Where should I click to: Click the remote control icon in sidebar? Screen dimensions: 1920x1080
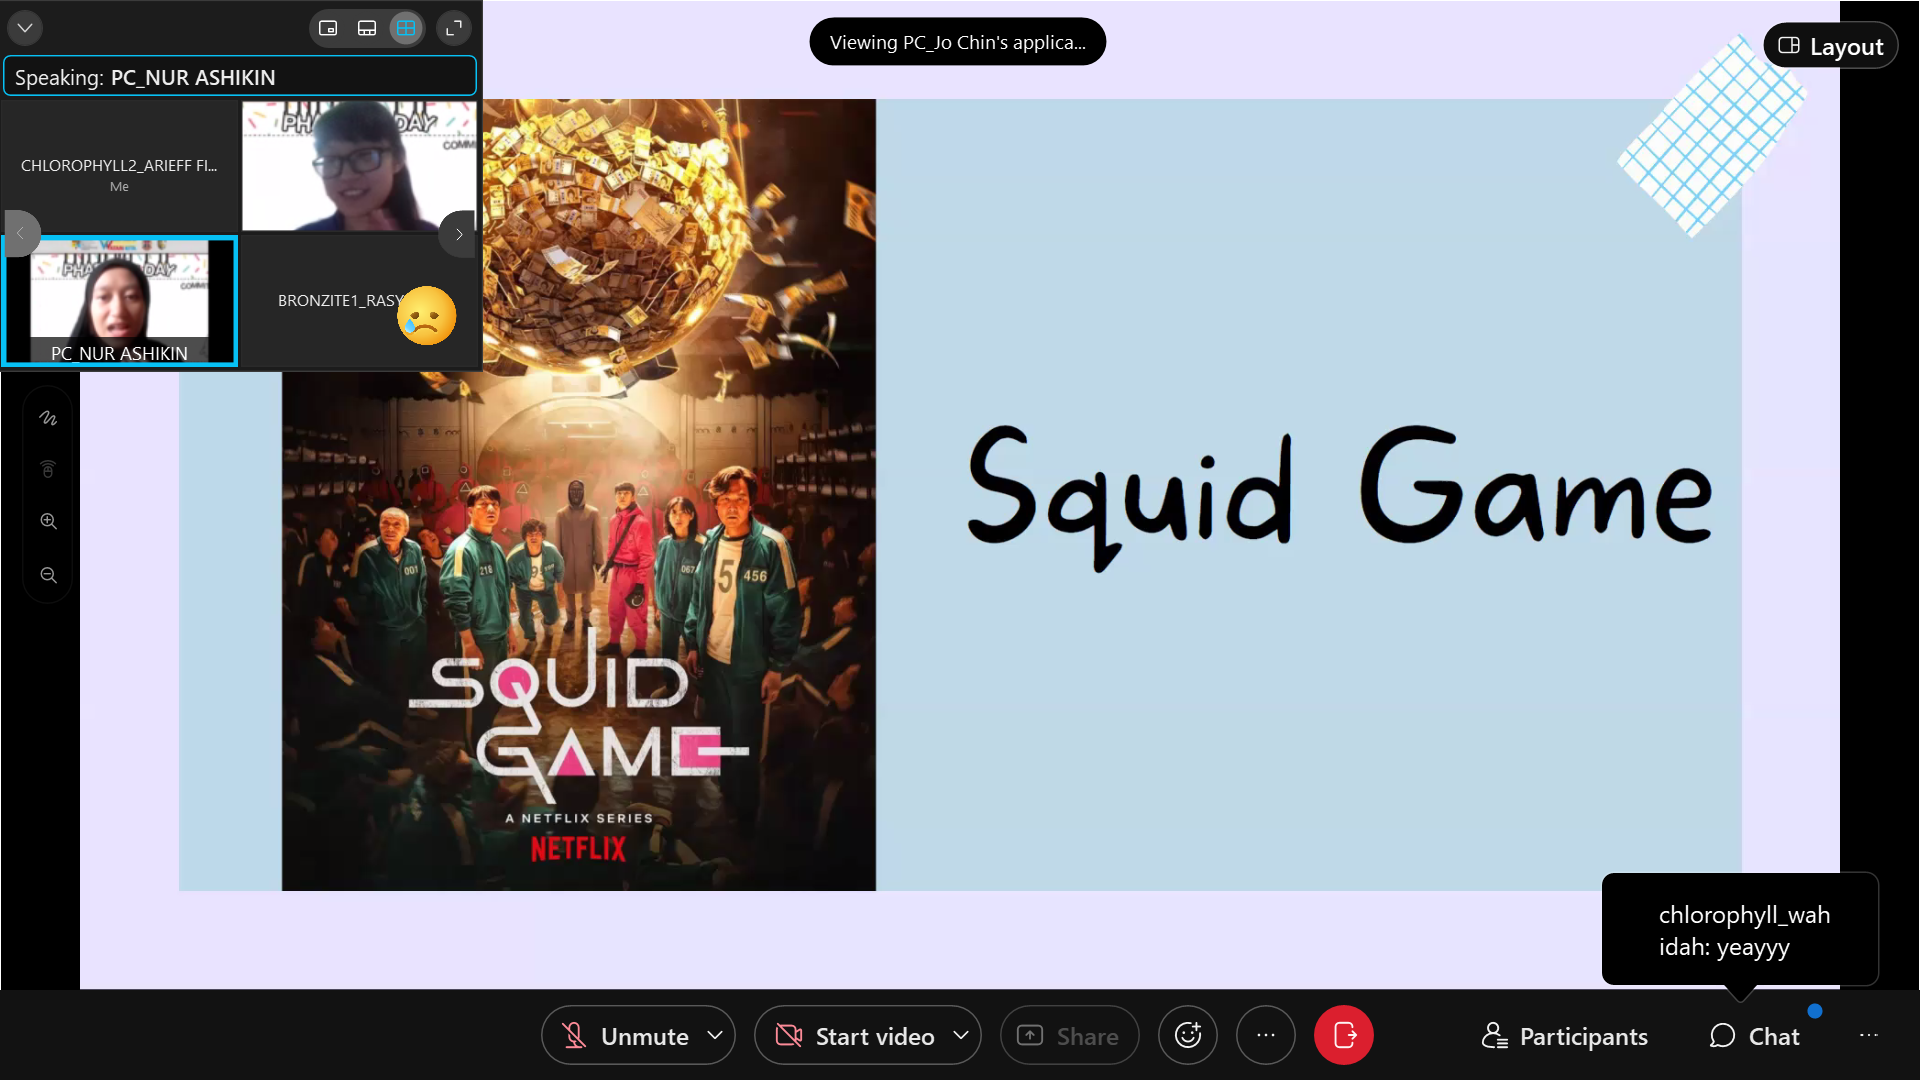pos(48,469)
